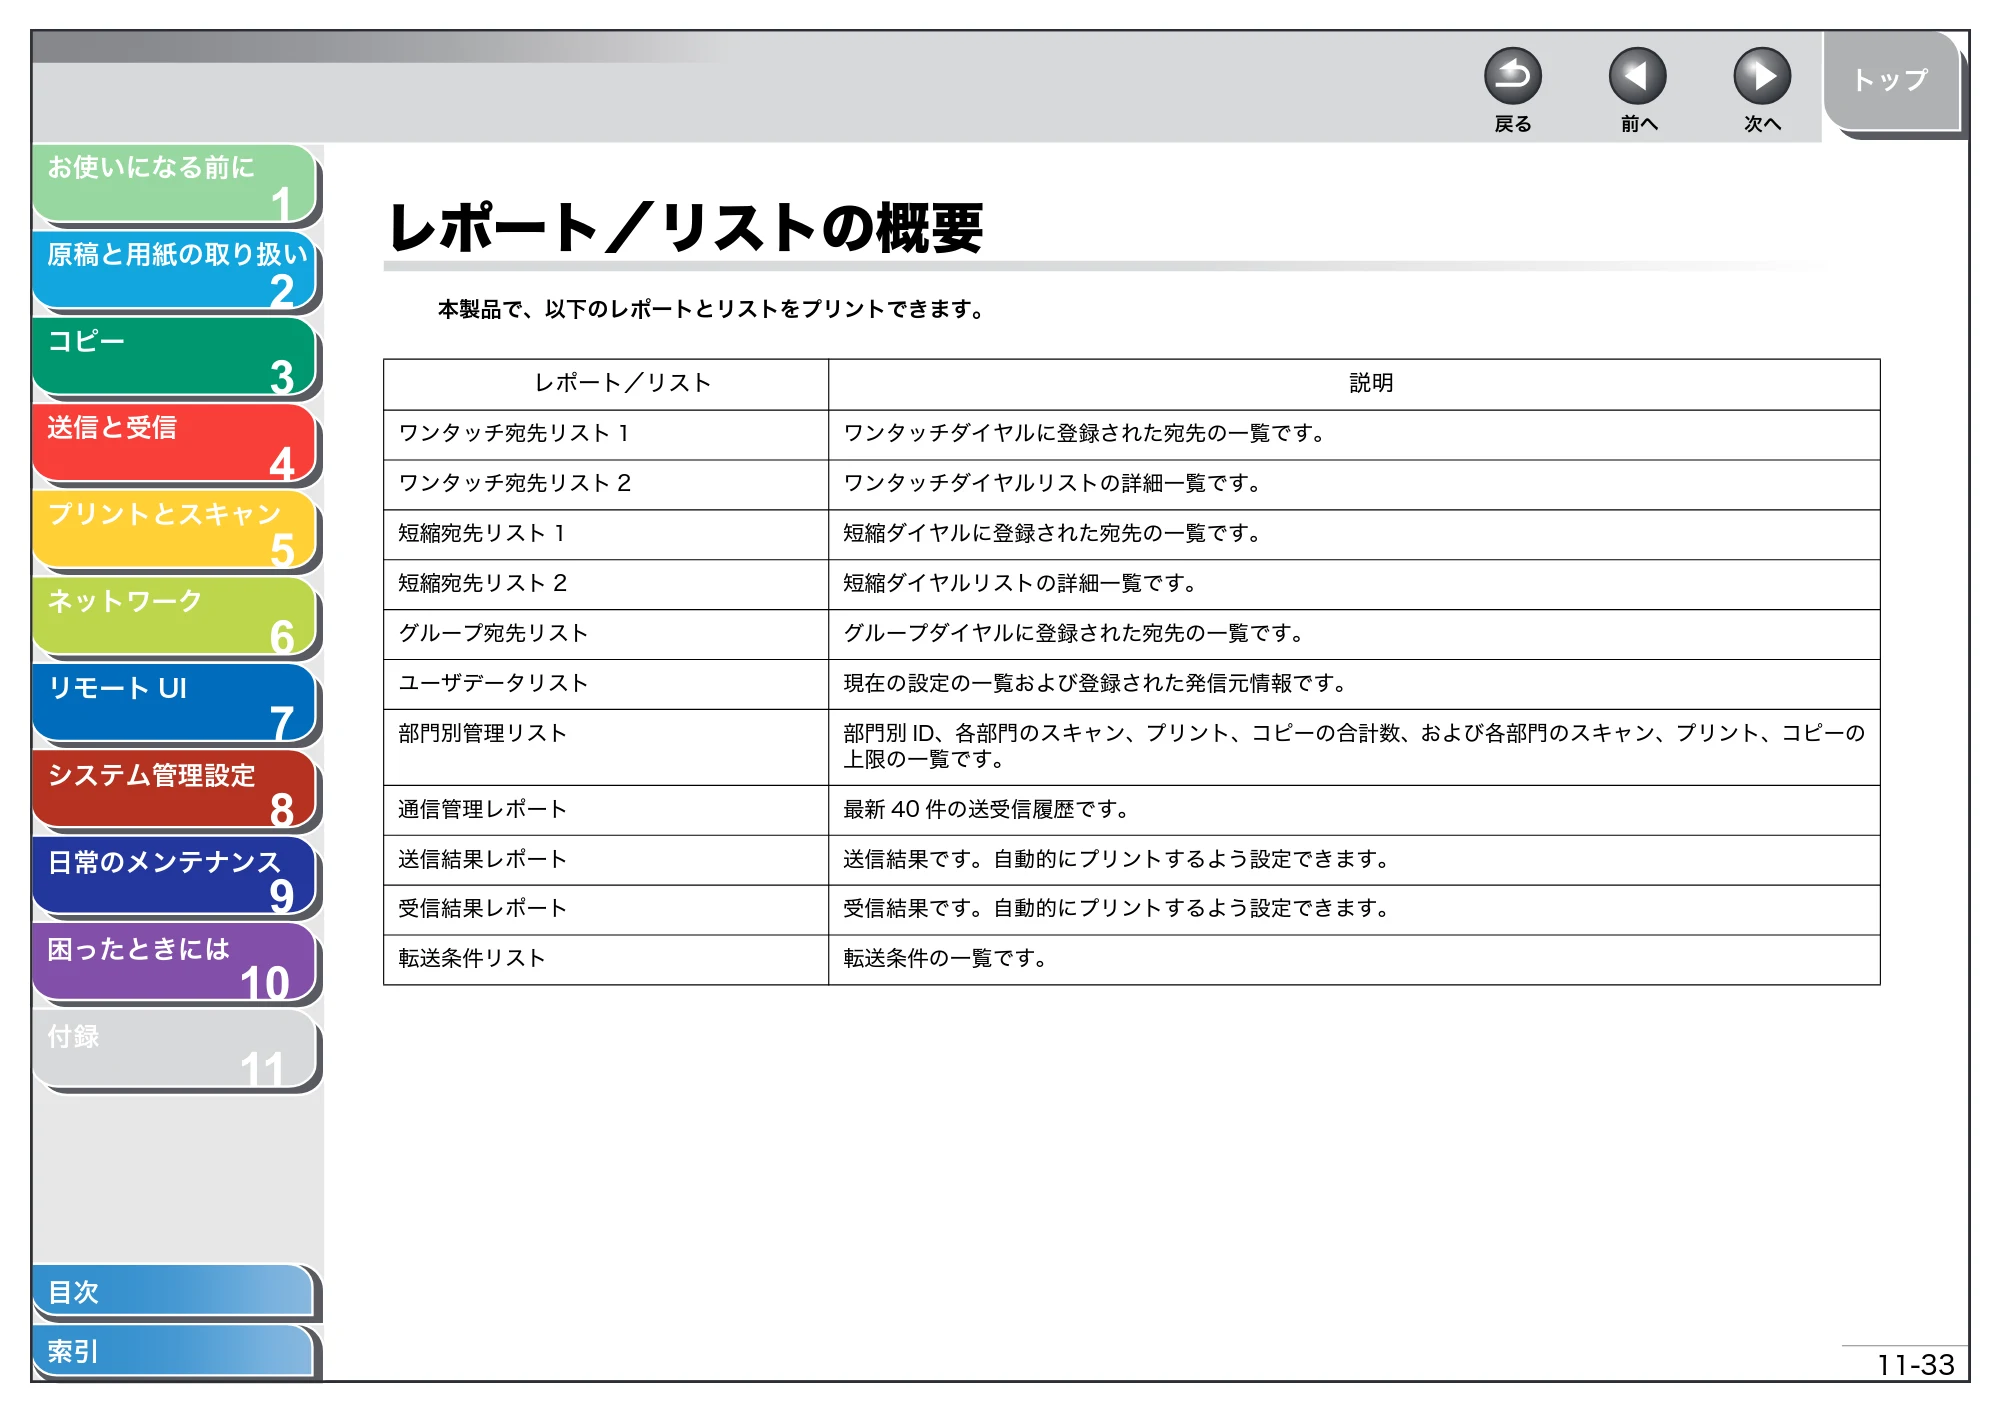Image resolution: width=2000 pixels, height=1414 pixels.
Task: Go to chapter 9 日常のメンテナンス
Action: [x=176, y=877]
